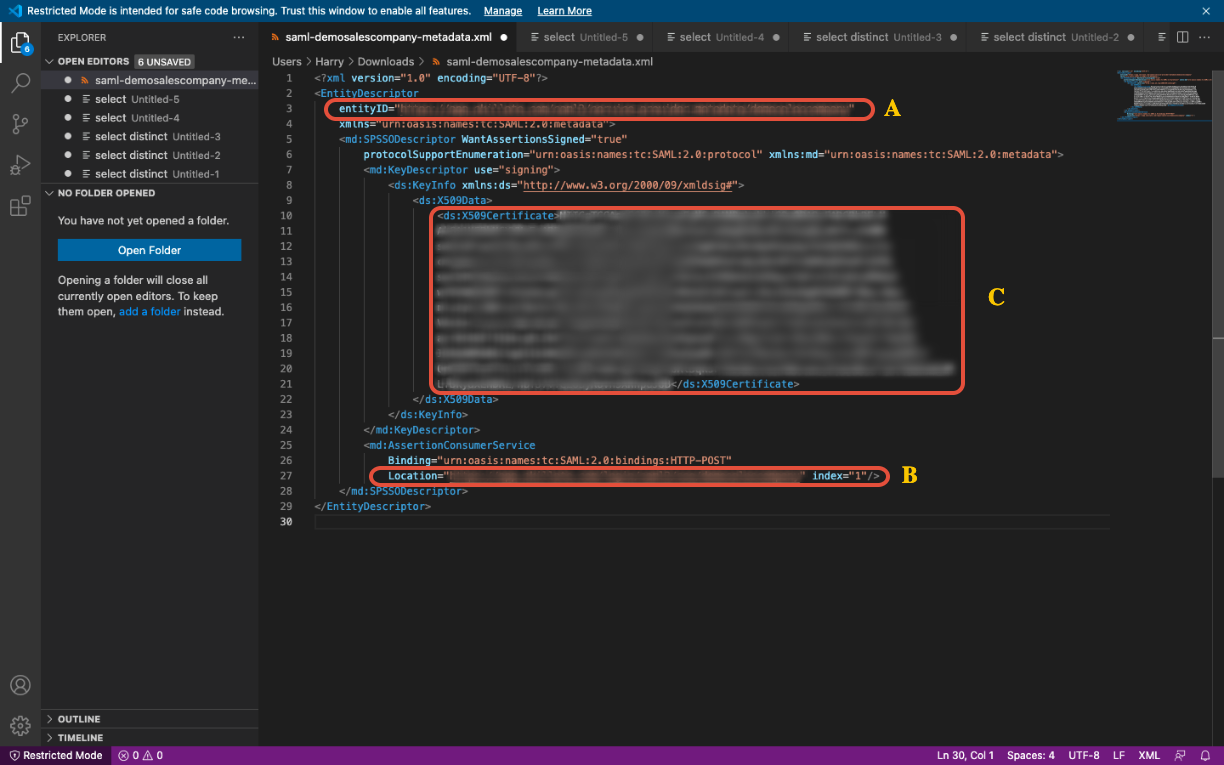Click the Open Folder button

pyautogui.click(x=149, y=250)
